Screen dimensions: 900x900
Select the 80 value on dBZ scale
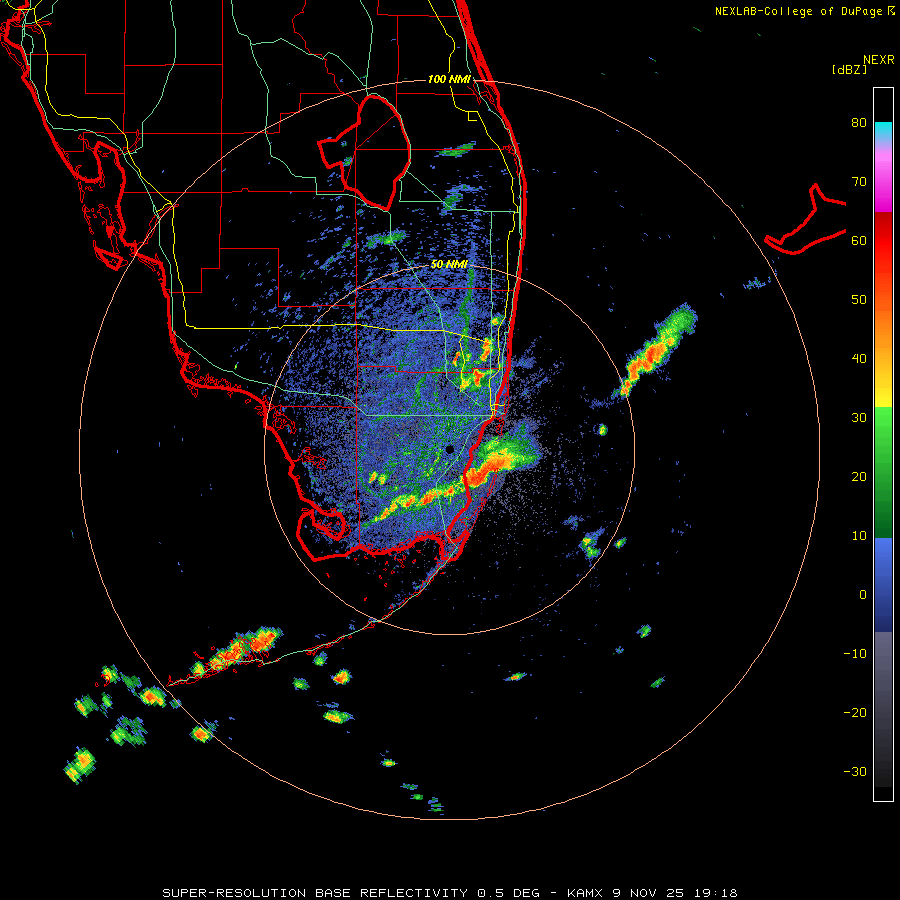point(859,122)
